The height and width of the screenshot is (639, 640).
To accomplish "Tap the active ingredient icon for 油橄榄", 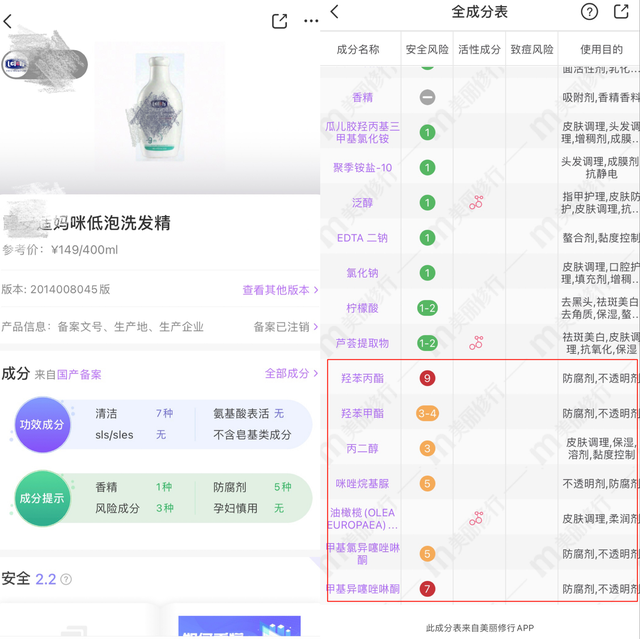I will 476,518.
